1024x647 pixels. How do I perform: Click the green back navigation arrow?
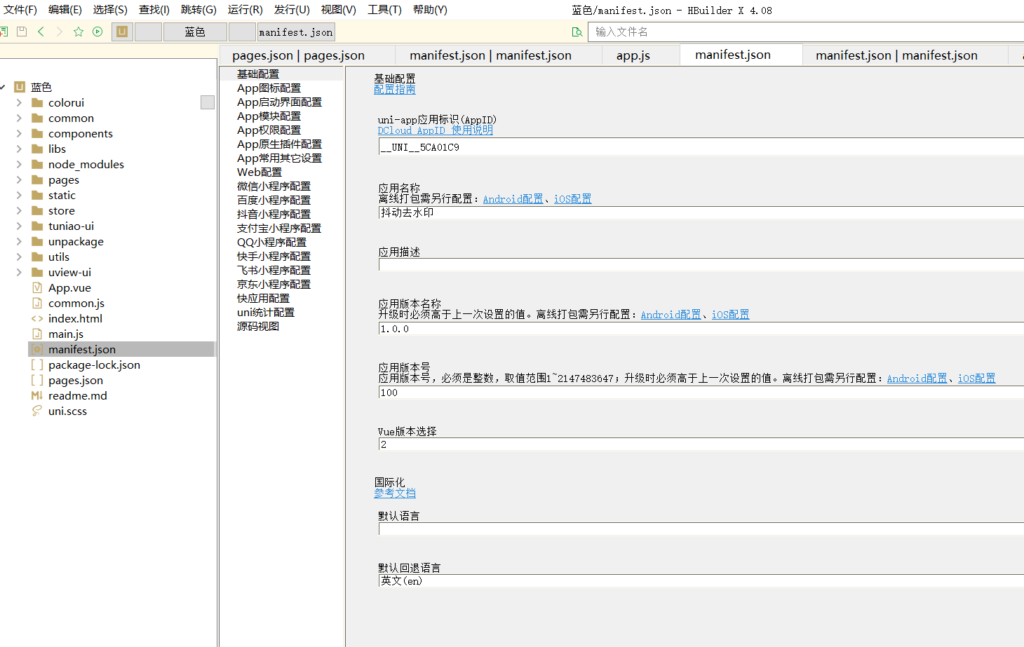click(41, 32)
